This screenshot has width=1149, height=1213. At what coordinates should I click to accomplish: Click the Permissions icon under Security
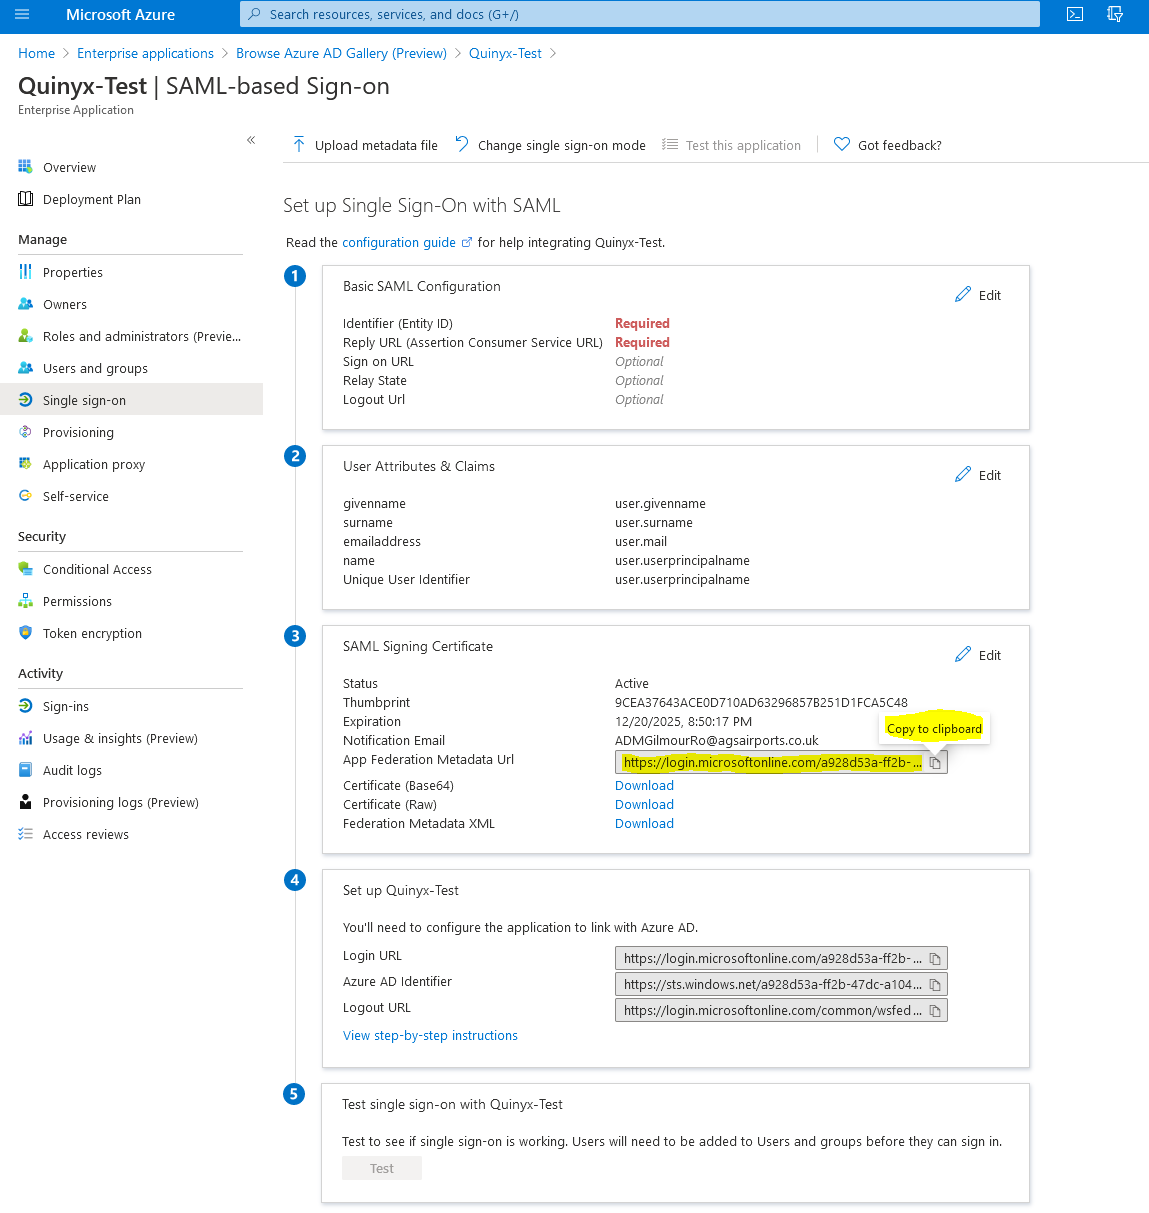(25, 601)
